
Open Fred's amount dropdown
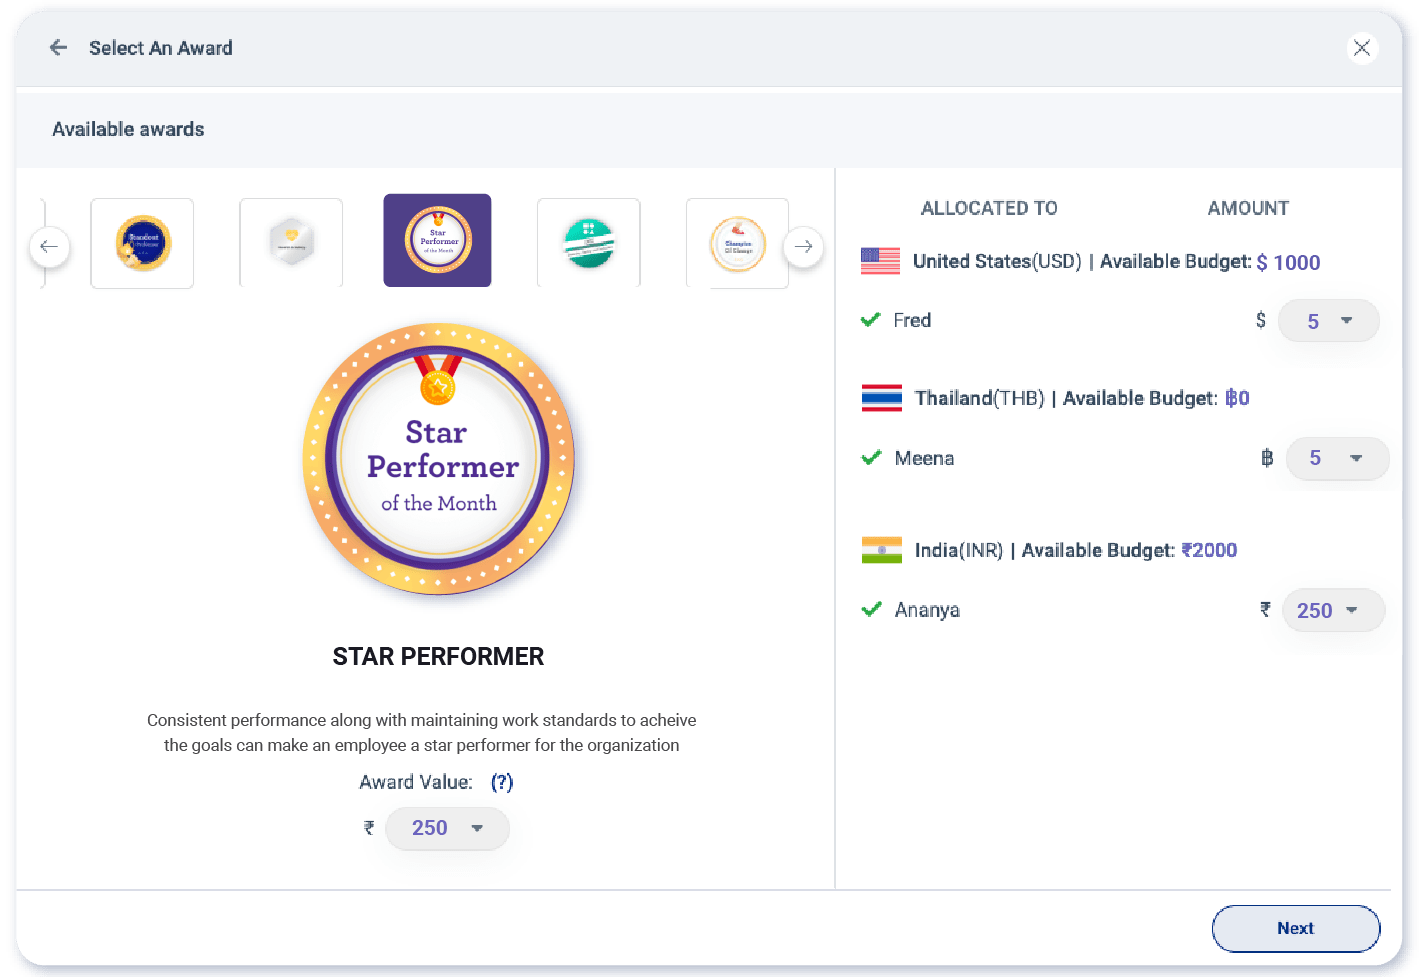point(1328,320)
